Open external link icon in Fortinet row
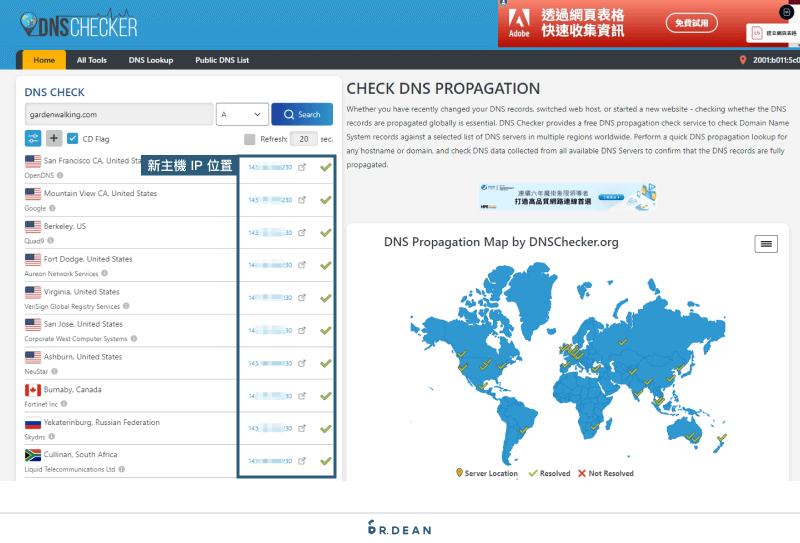The width and height of the screenshot is (800, 543). coord(302,396)
